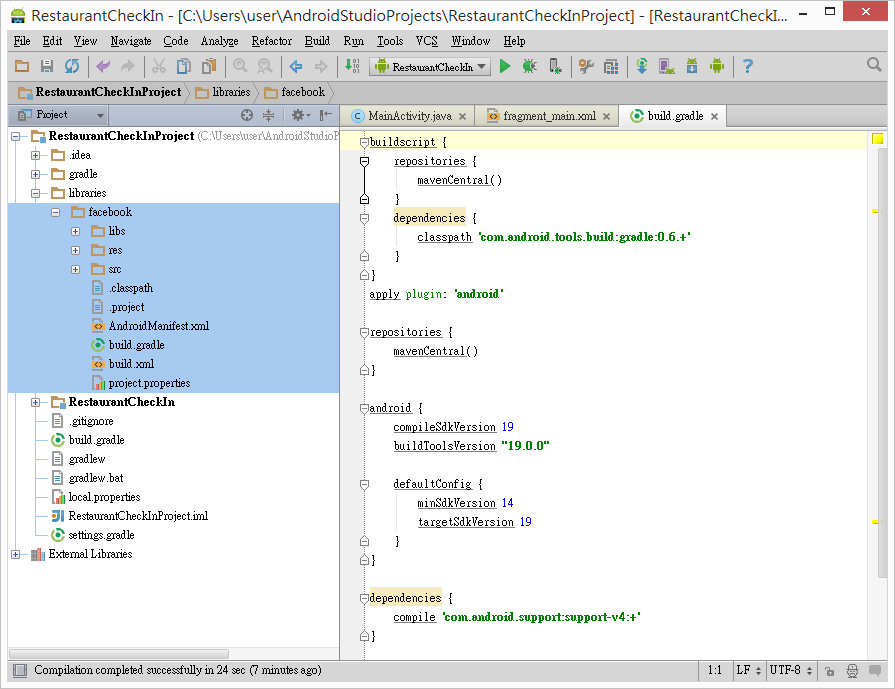Click the Synchronize refresh icon in toolbar
Screen dimensions: 895x689
72,66
